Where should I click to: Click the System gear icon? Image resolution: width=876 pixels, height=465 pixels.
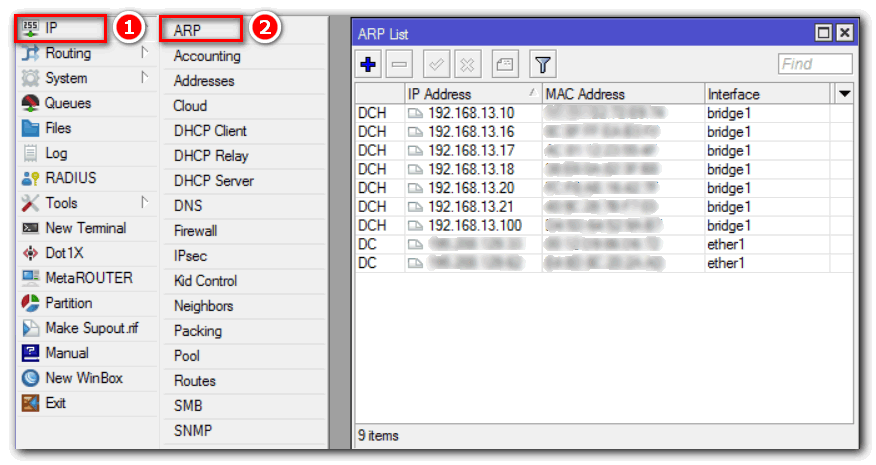click(30, 78)
